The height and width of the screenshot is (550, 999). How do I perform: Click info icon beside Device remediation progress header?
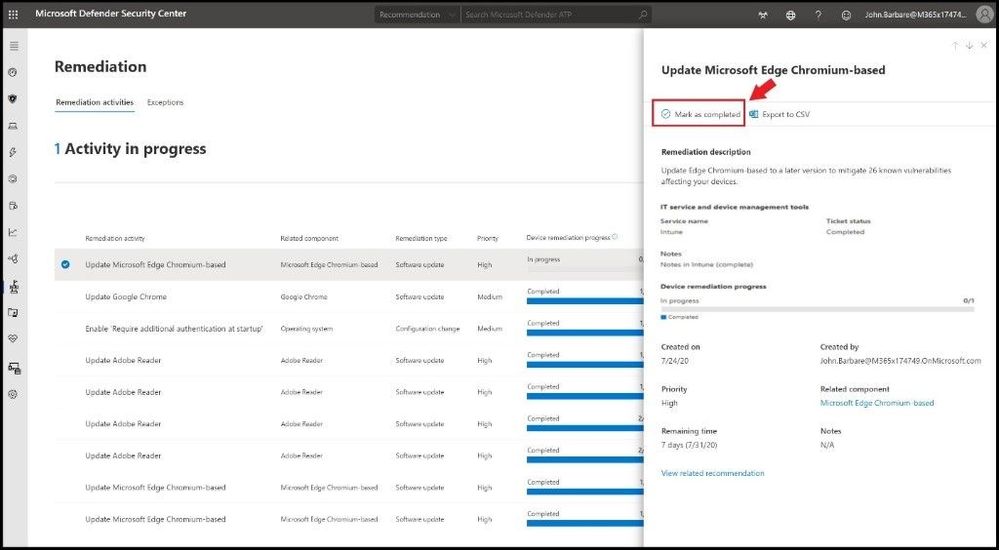(615, 237)
